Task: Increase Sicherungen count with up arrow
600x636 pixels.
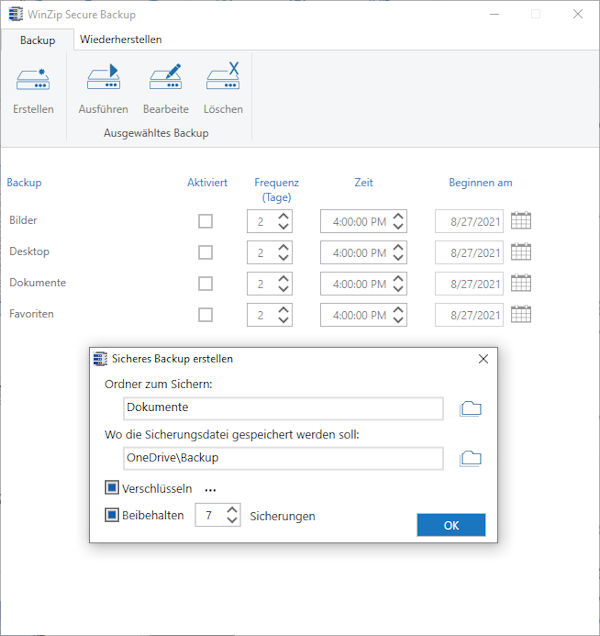Action: click(232, 510)
